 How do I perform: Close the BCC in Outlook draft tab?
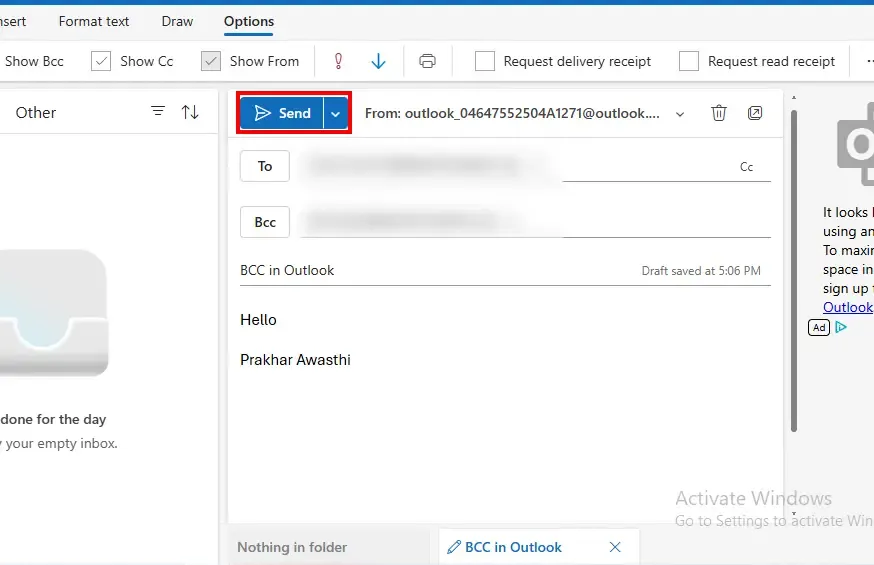(615, 547)
